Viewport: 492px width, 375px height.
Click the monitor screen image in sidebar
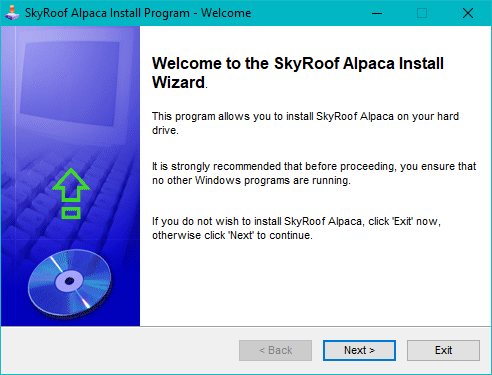coord(70,83)
